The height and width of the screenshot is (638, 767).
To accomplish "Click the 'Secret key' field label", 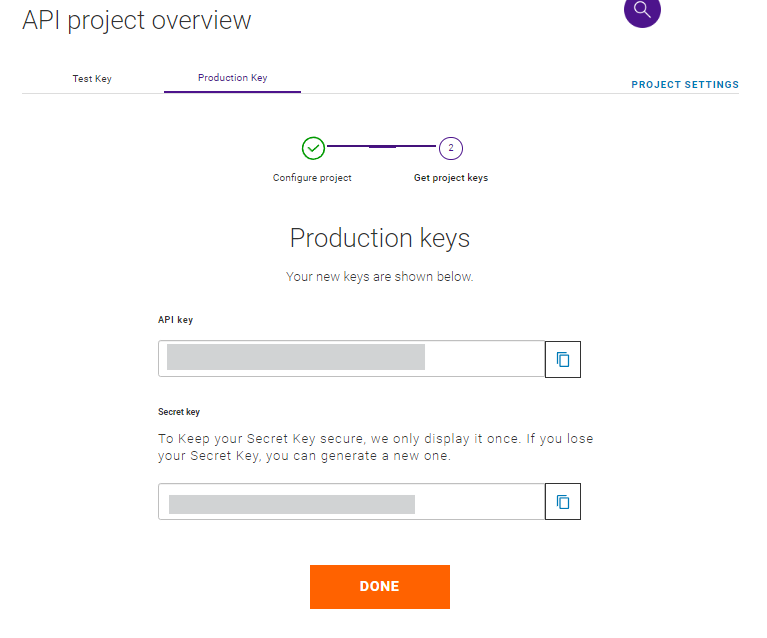I will 179,411.
